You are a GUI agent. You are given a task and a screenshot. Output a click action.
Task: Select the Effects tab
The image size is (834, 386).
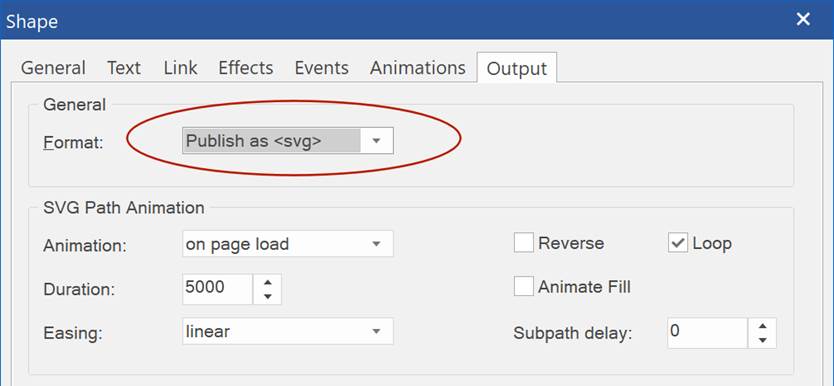(246, 68)
